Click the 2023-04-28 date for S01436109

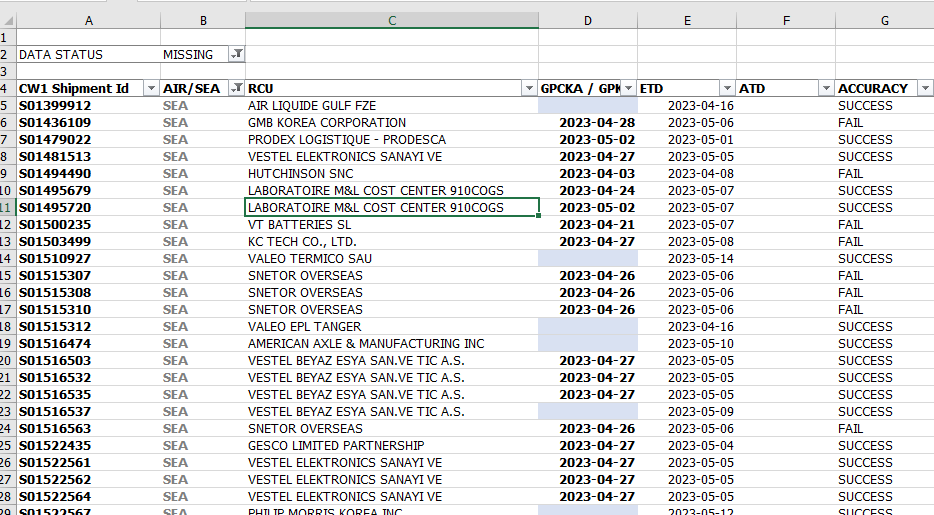588,123
